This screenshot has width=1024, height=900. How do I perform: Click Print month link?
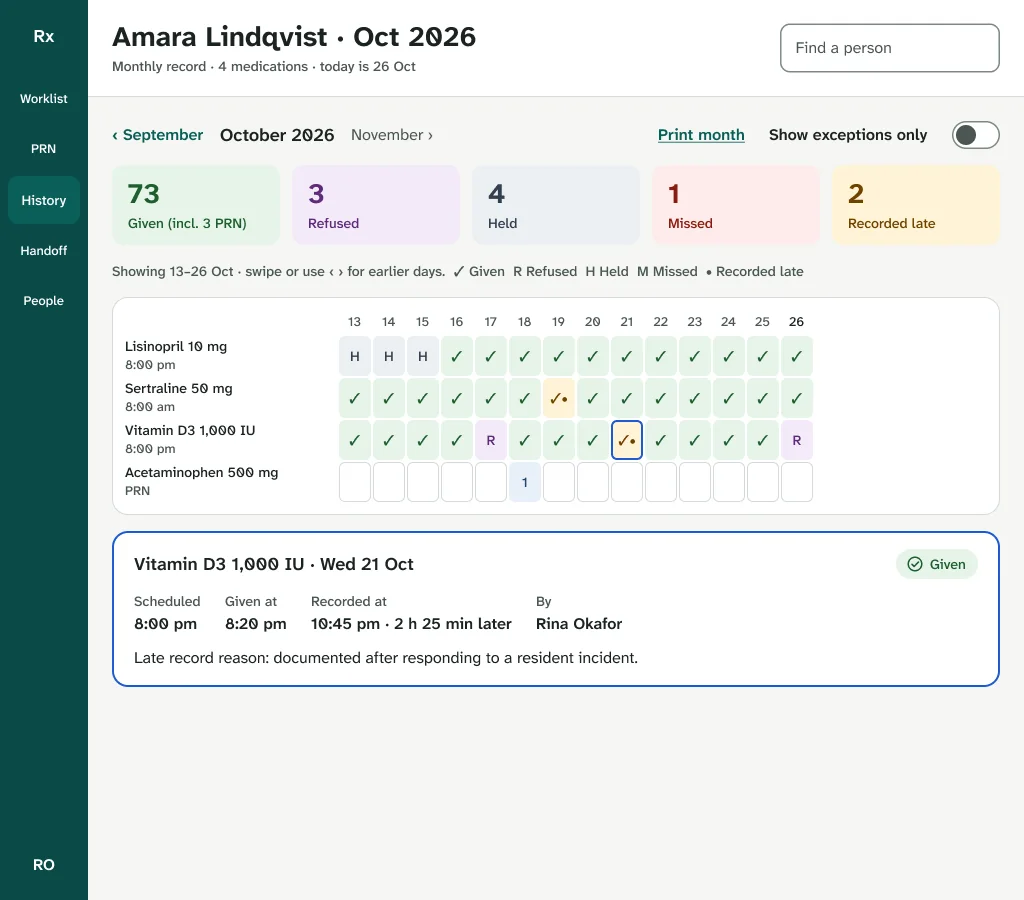tap(701, 135)
